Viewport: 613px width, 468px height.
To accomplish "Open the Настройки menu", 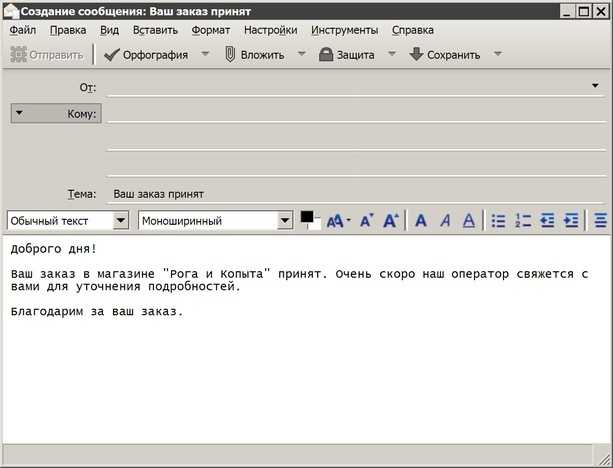I will 271,30.
